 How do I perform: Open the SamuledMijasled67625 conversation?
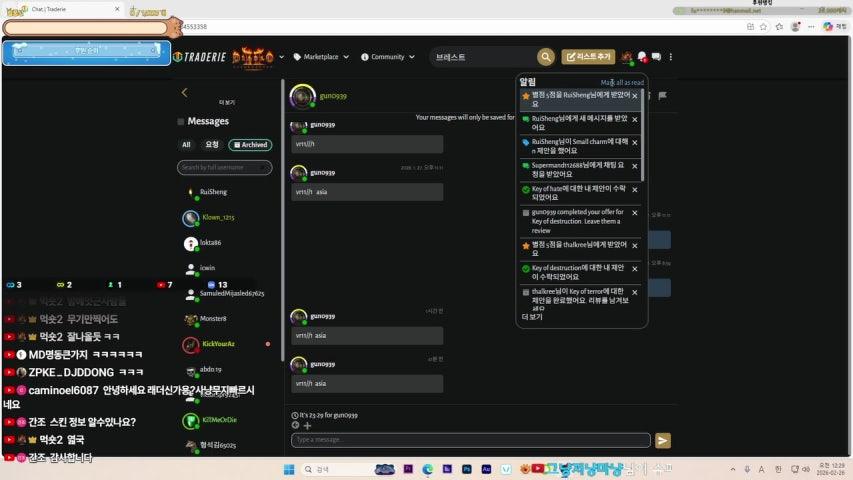click(227, 294)
